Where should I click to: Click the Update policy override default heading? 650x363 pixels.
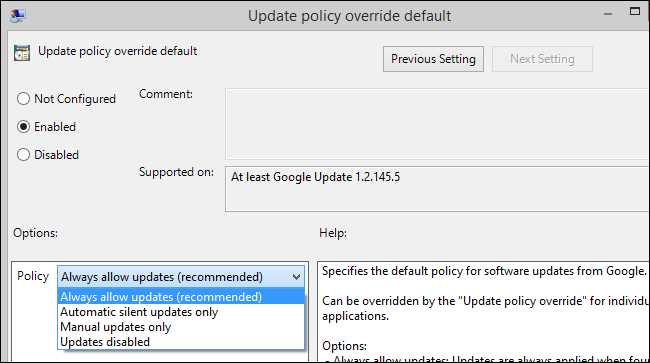click(117, 51)
